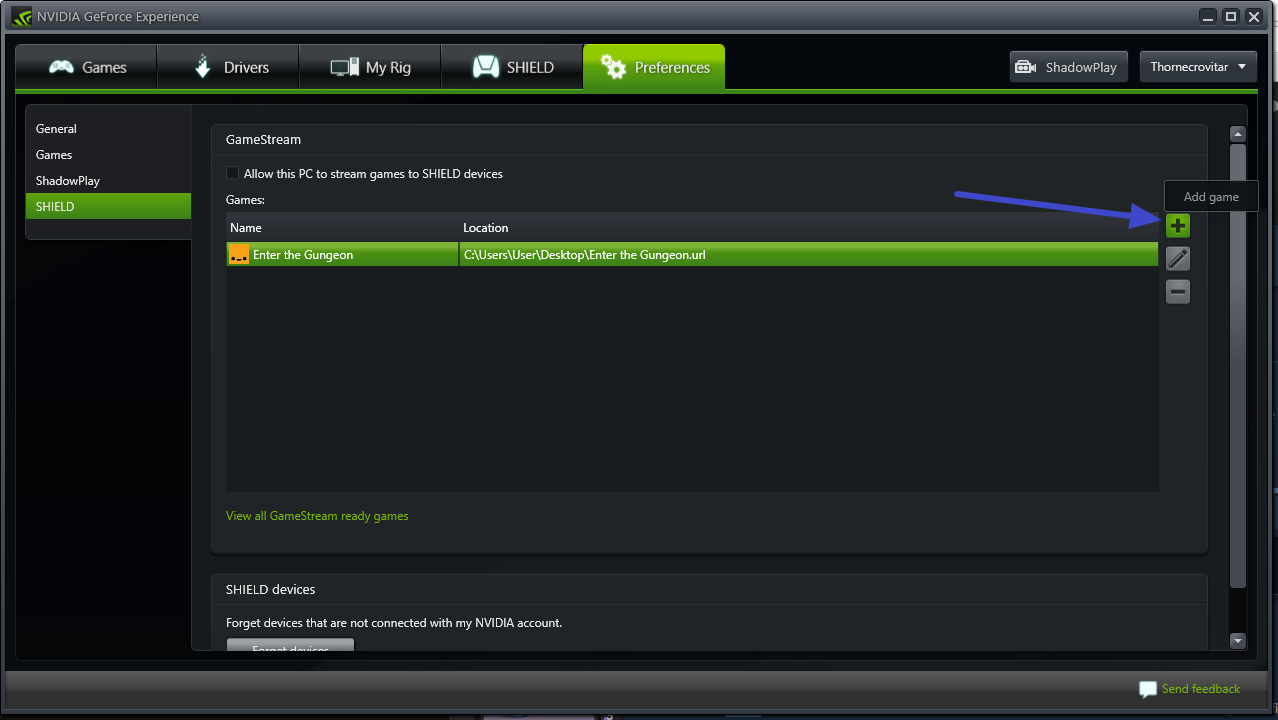
Task: Click the pencil edit game icon
Action: 1178,259
